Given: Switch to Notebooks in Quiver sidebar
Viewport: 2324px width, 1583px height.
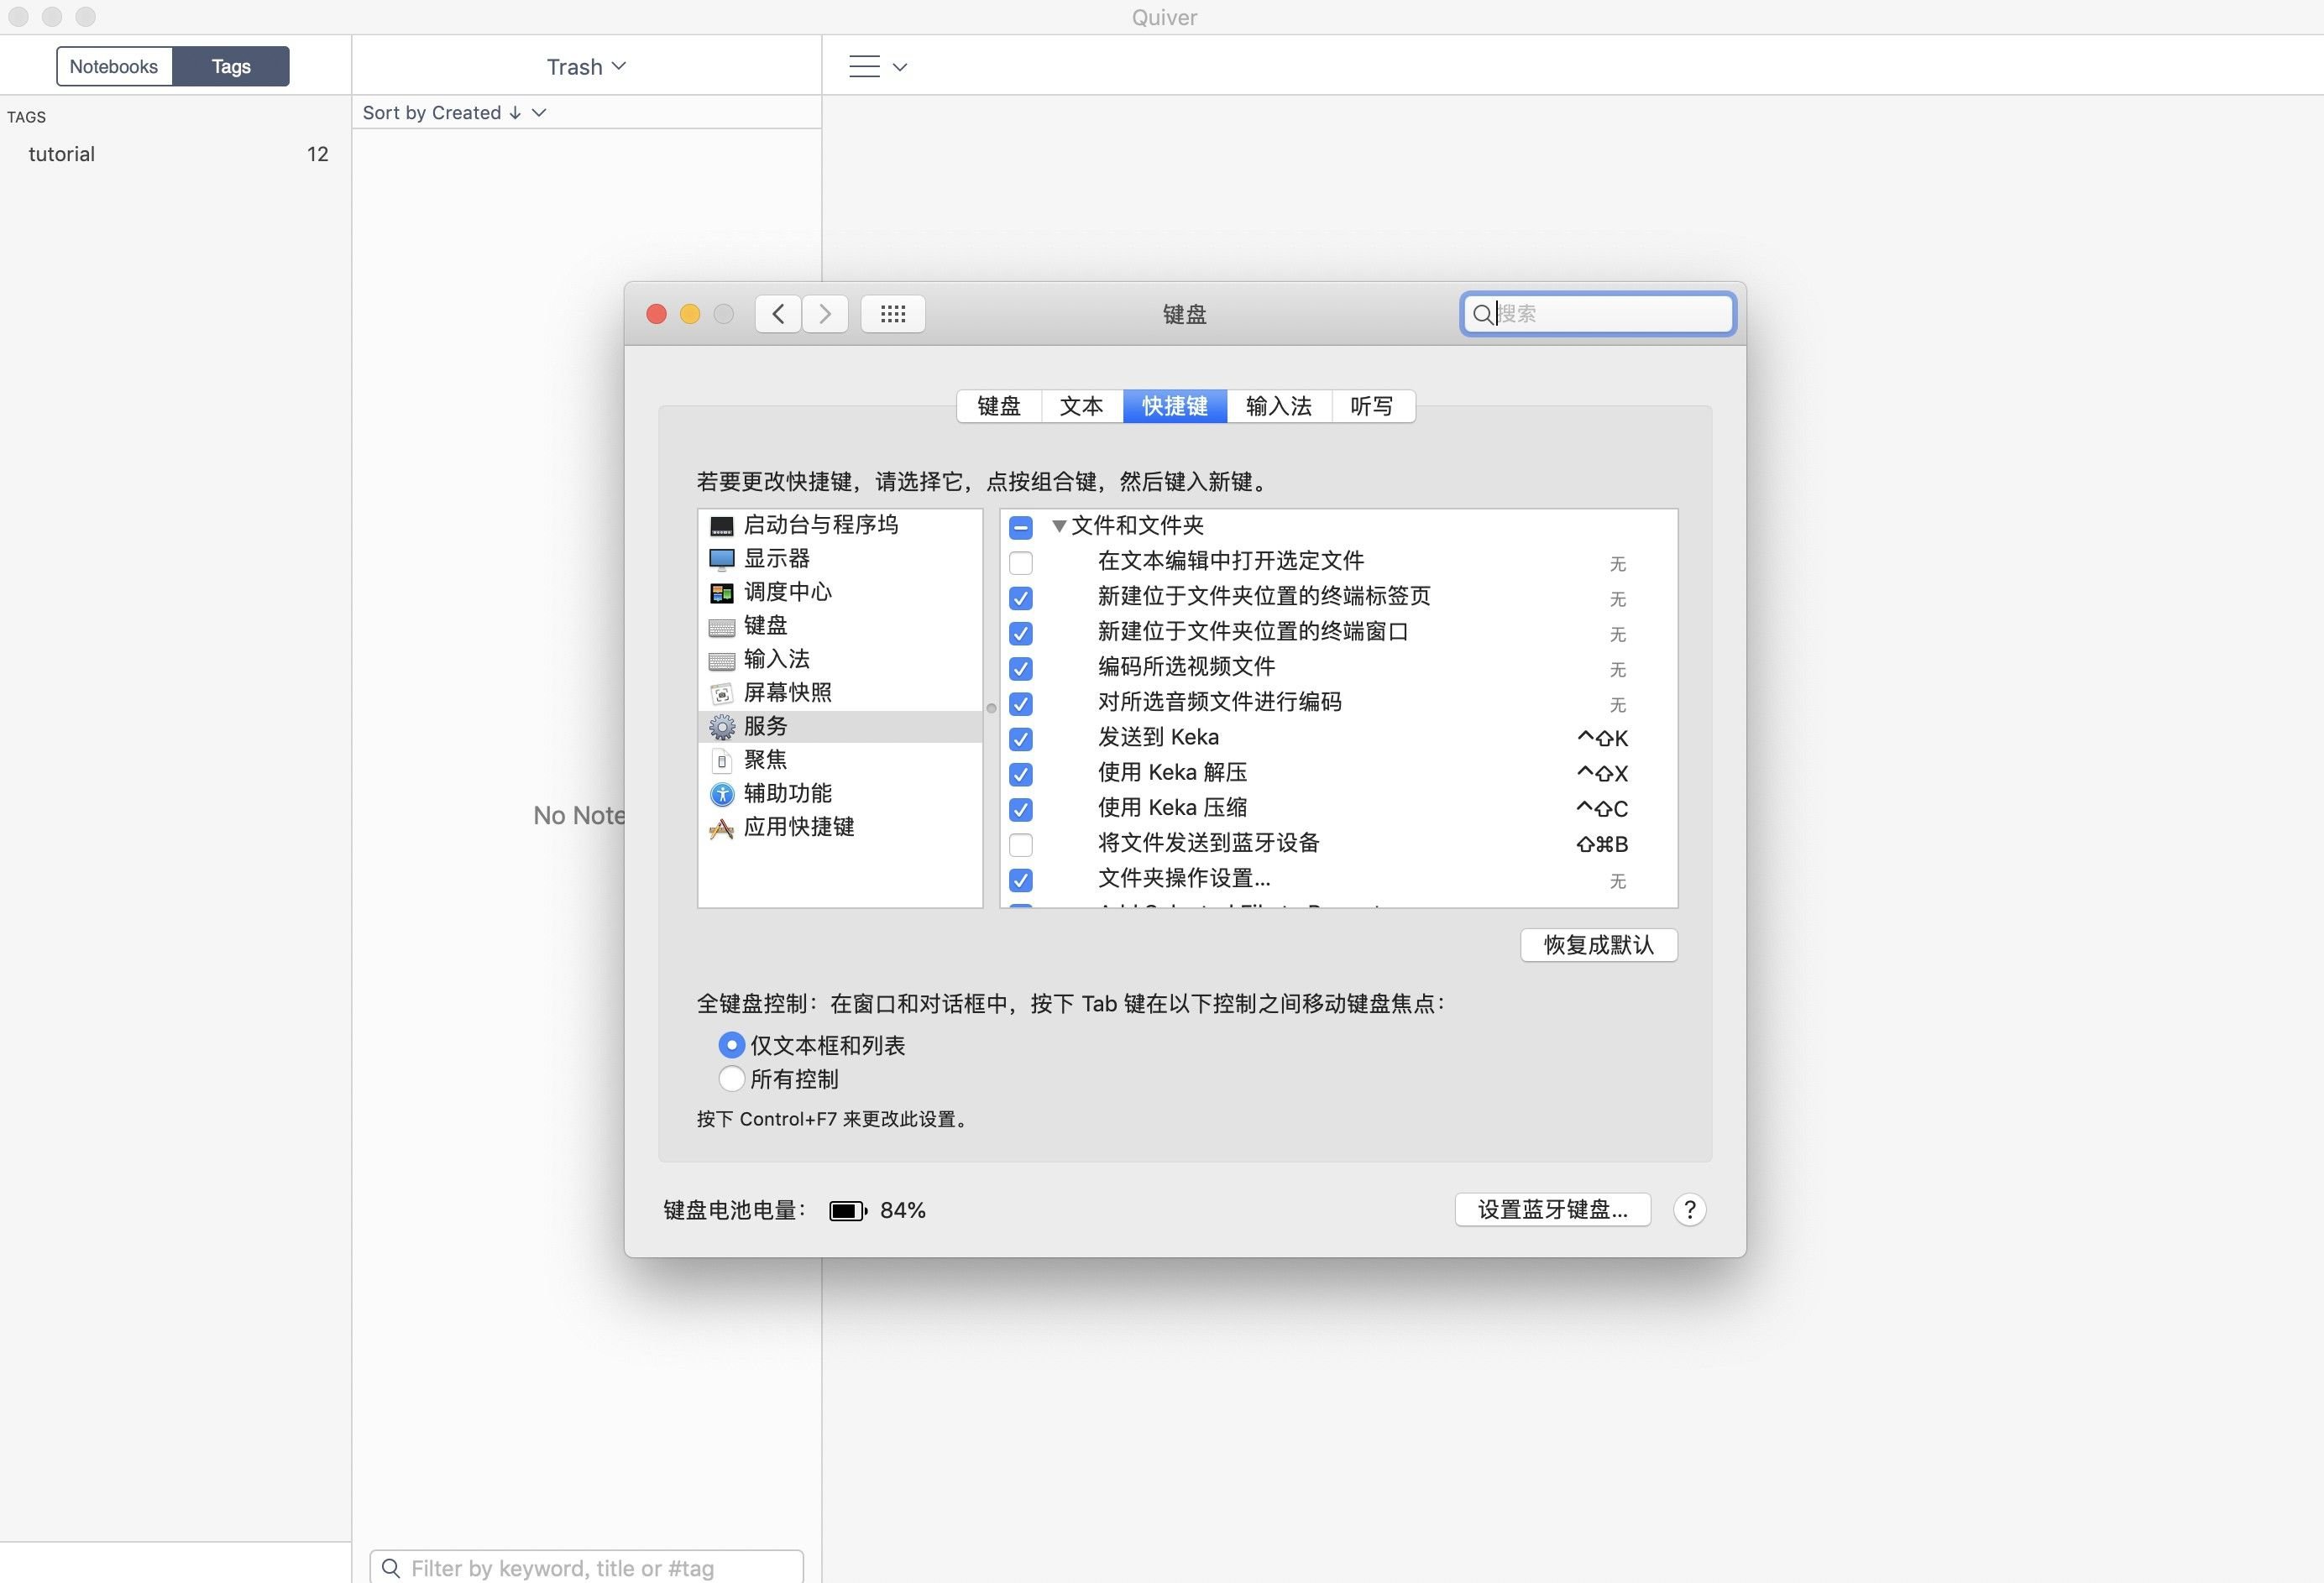Looking at the screenshot, I should tap(114, 66).
